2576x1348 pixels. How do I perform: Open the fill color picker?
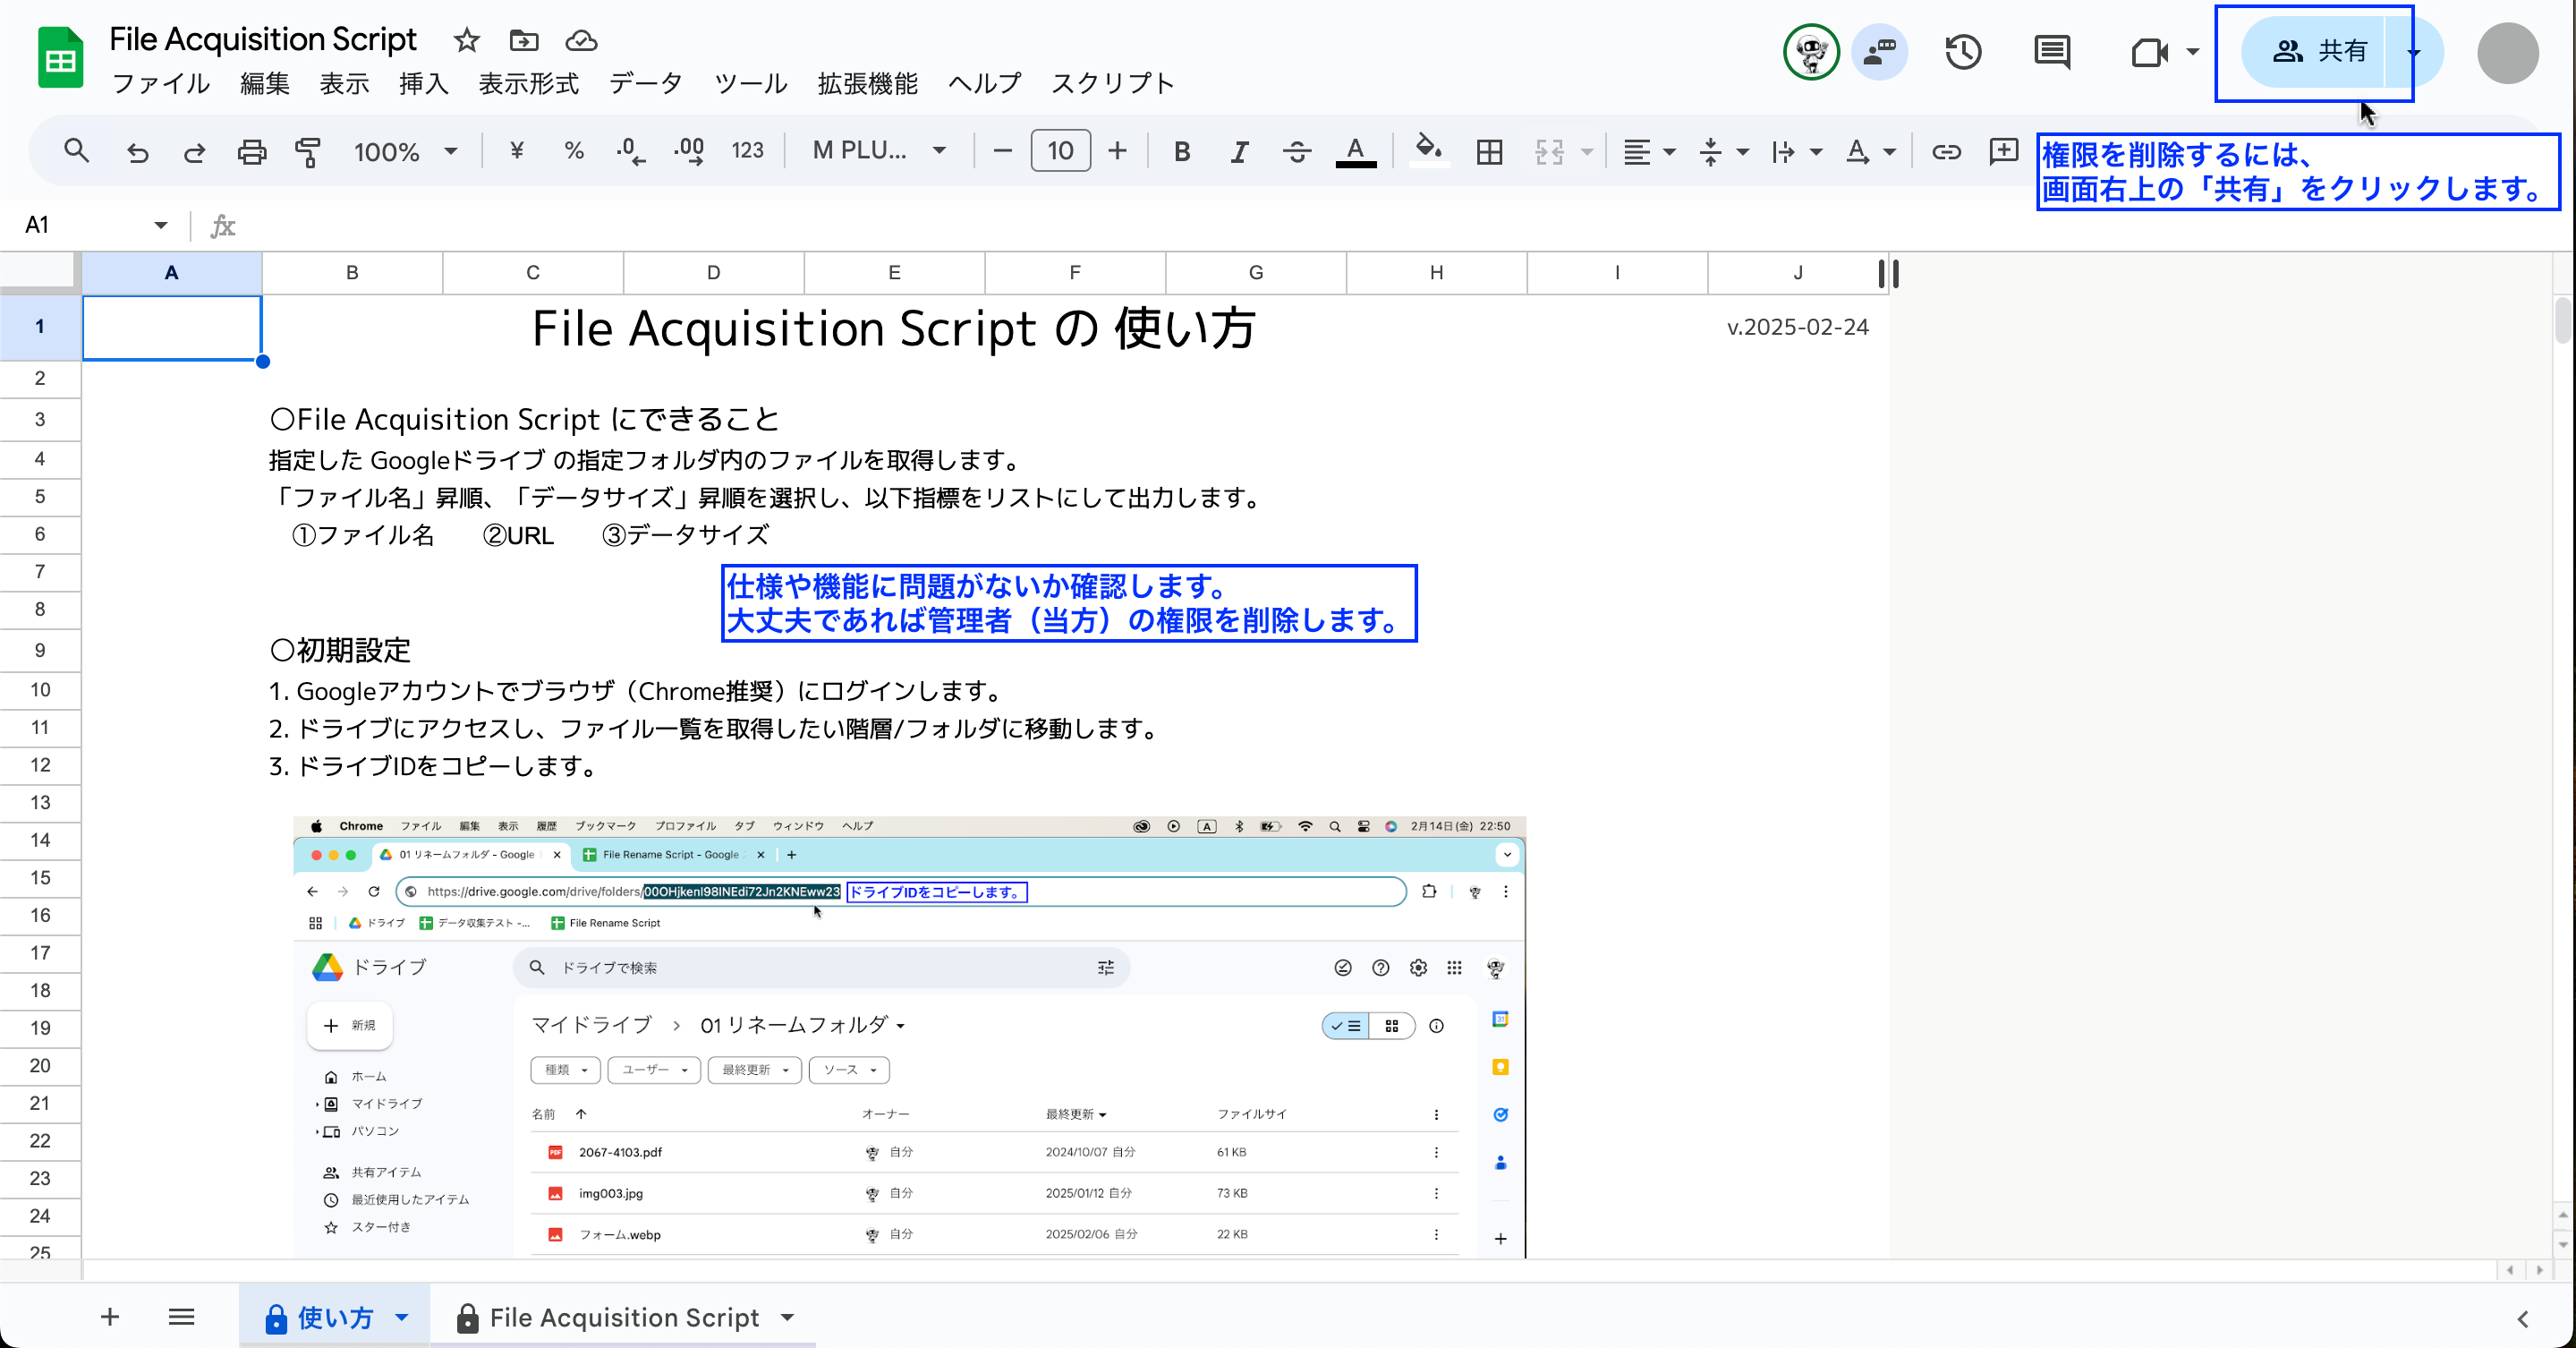coord(1428,152)
